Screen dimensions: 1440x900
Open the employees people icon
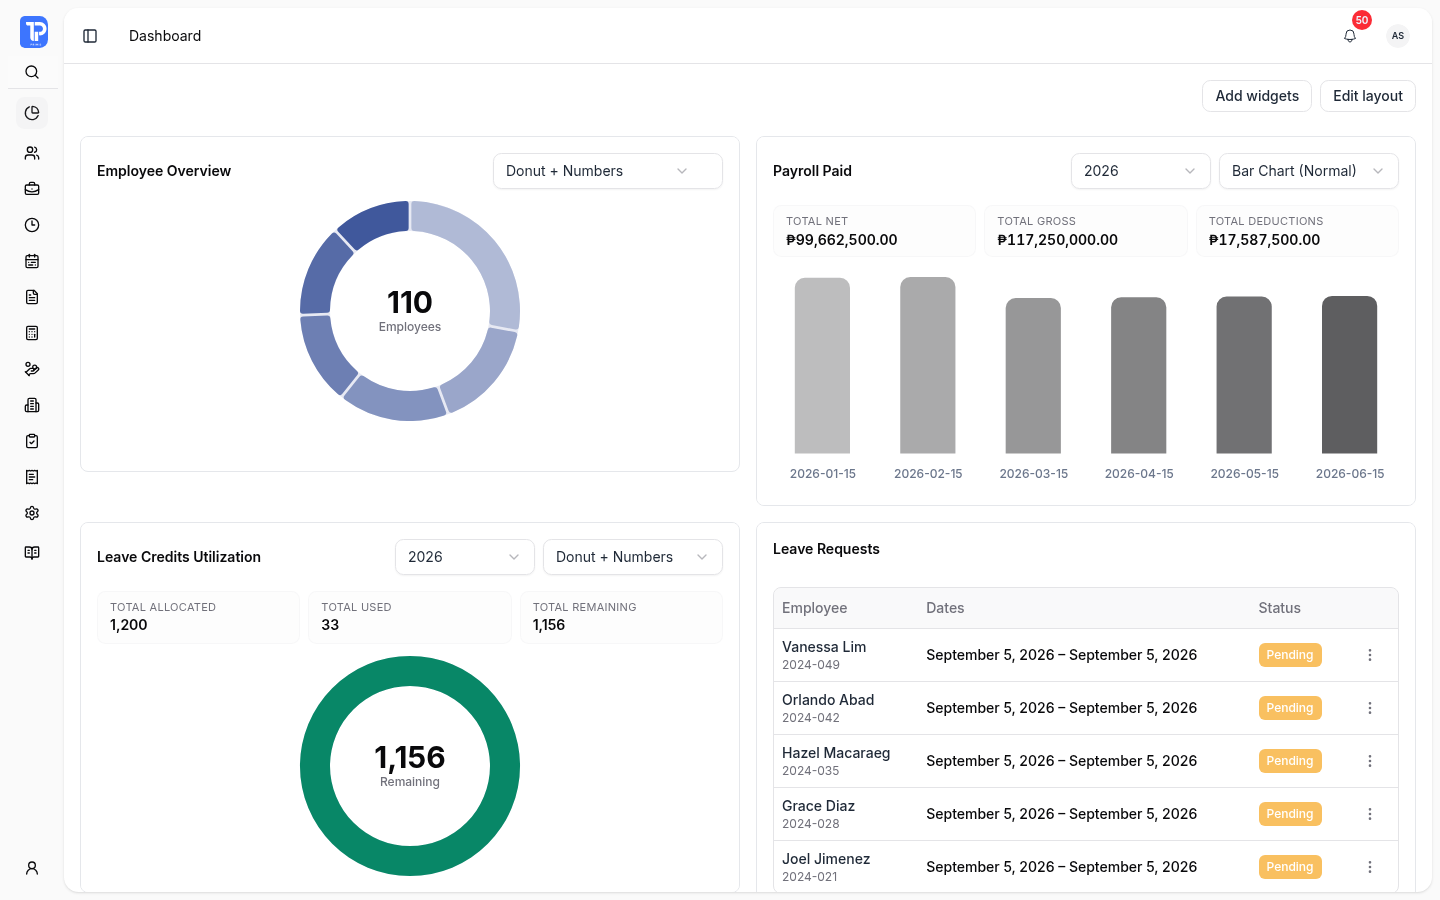[x=32, y=153]
